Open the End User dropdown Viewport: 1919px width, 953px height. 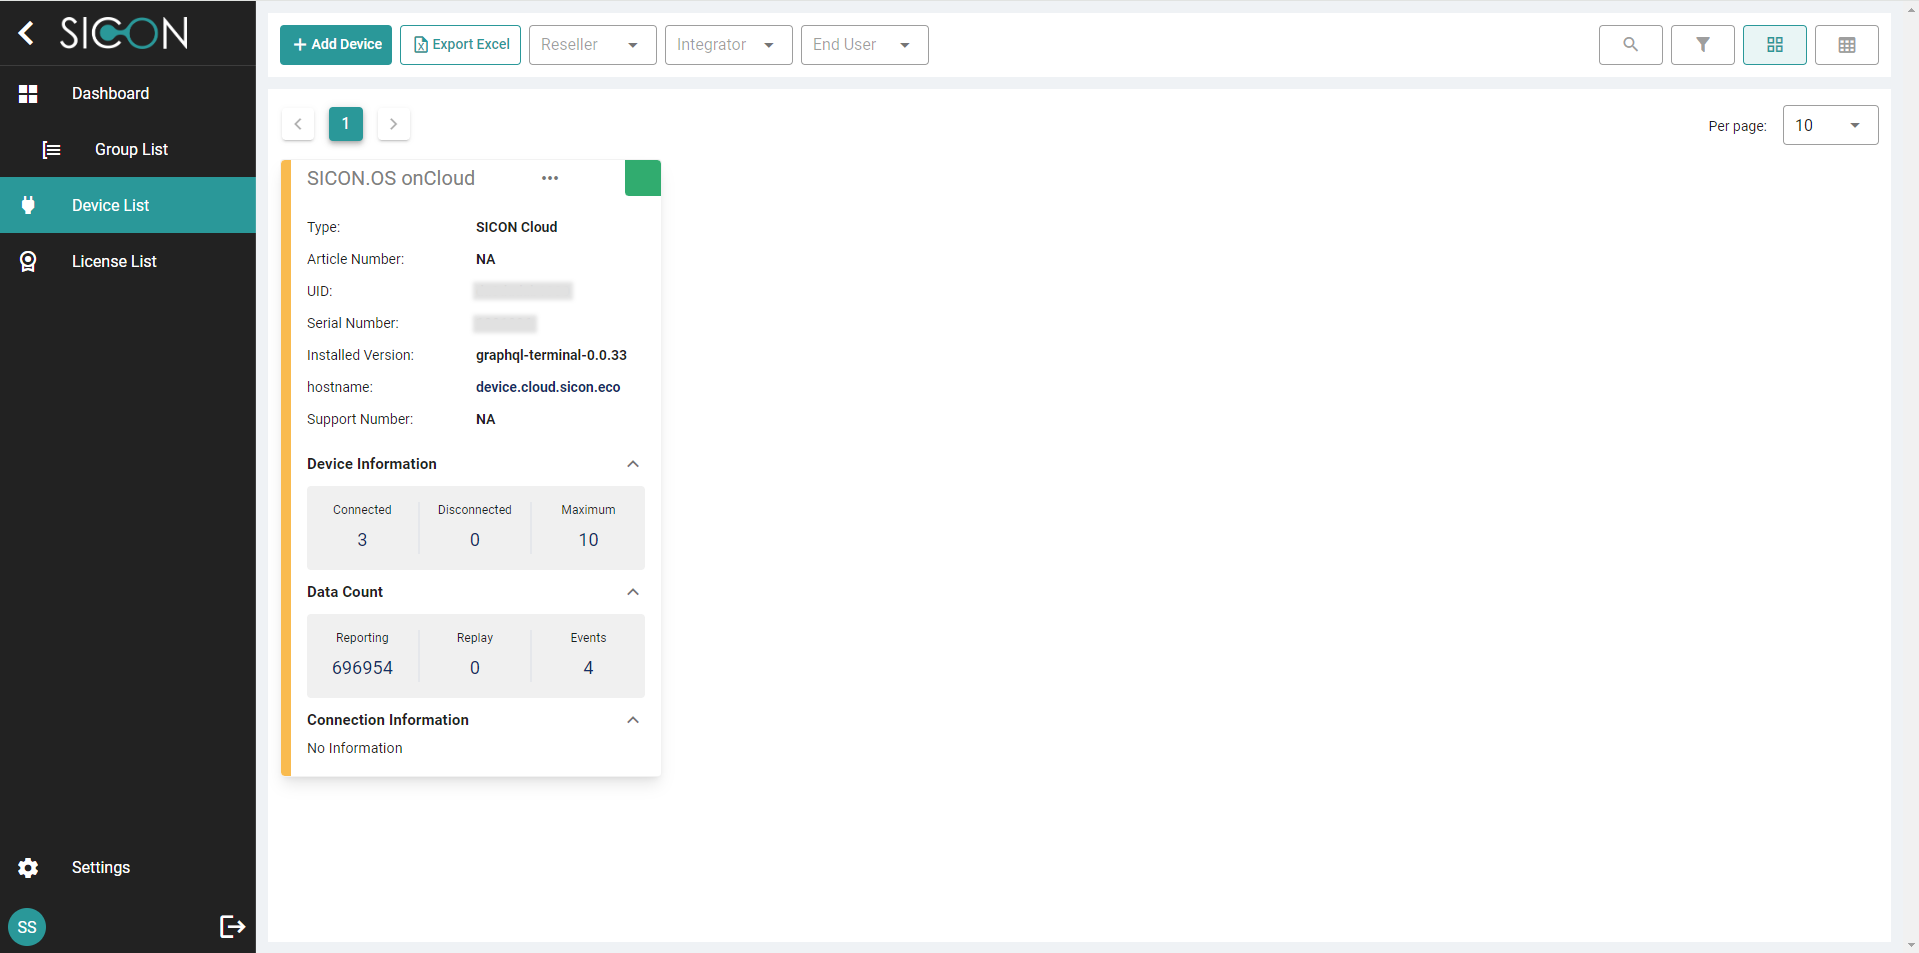point(864,45)
